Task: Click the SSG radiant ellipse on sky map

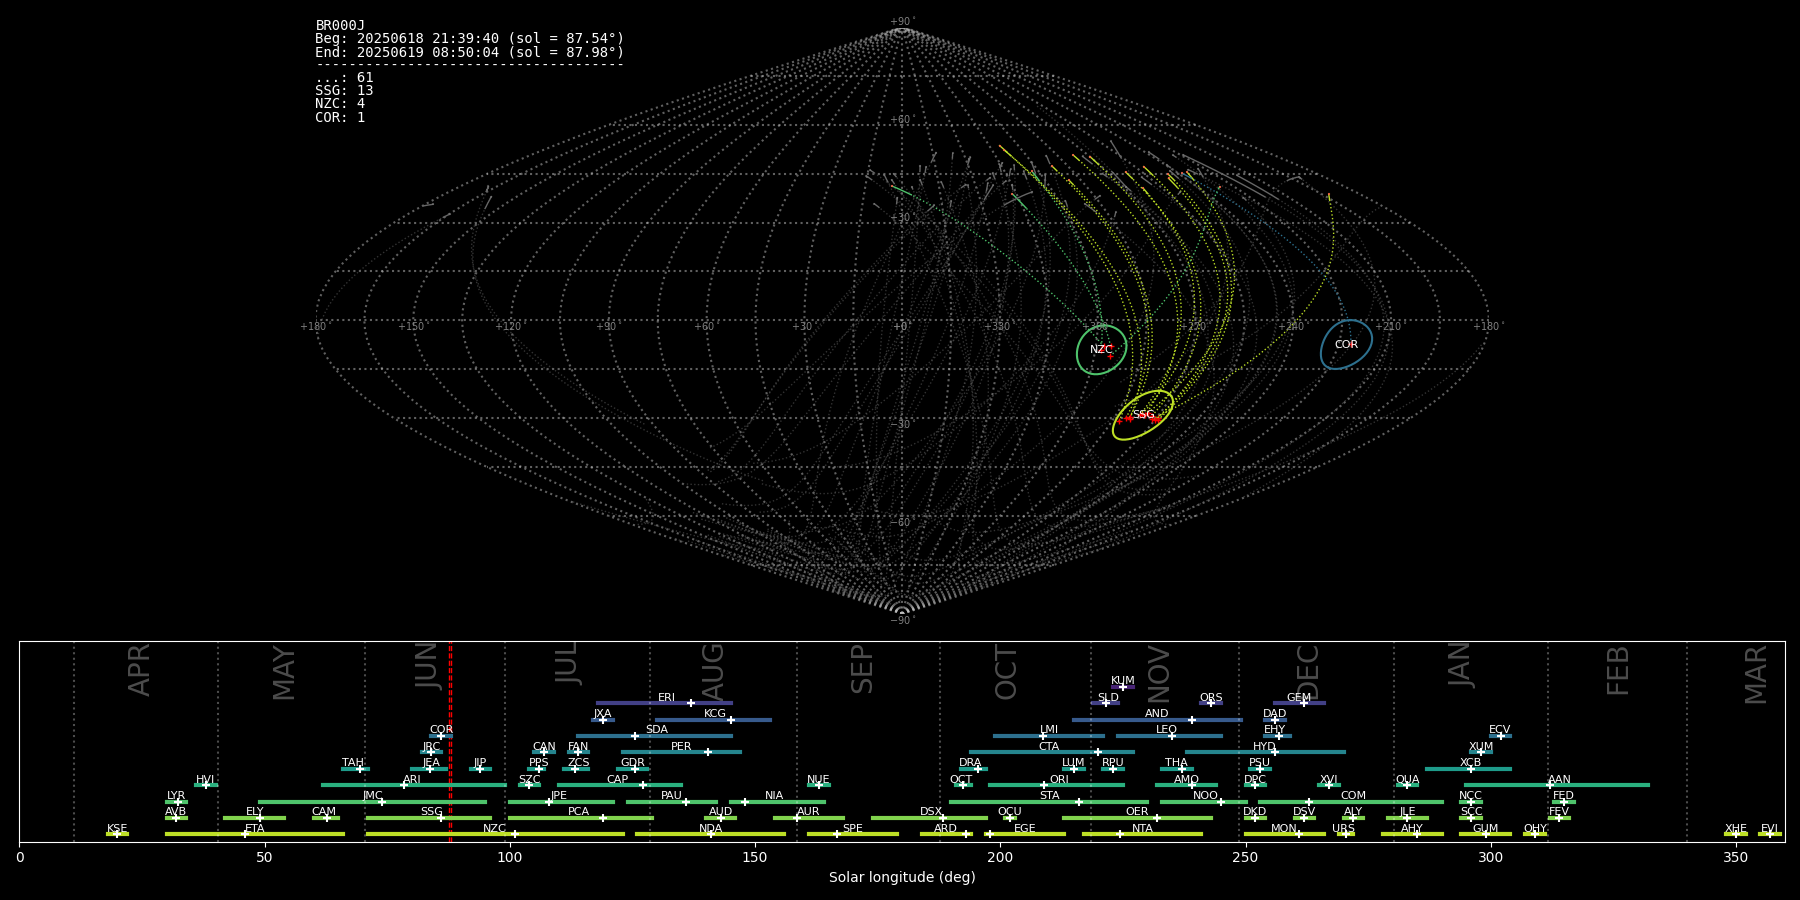Action: pyautogui.click(x=1143, y=415)
